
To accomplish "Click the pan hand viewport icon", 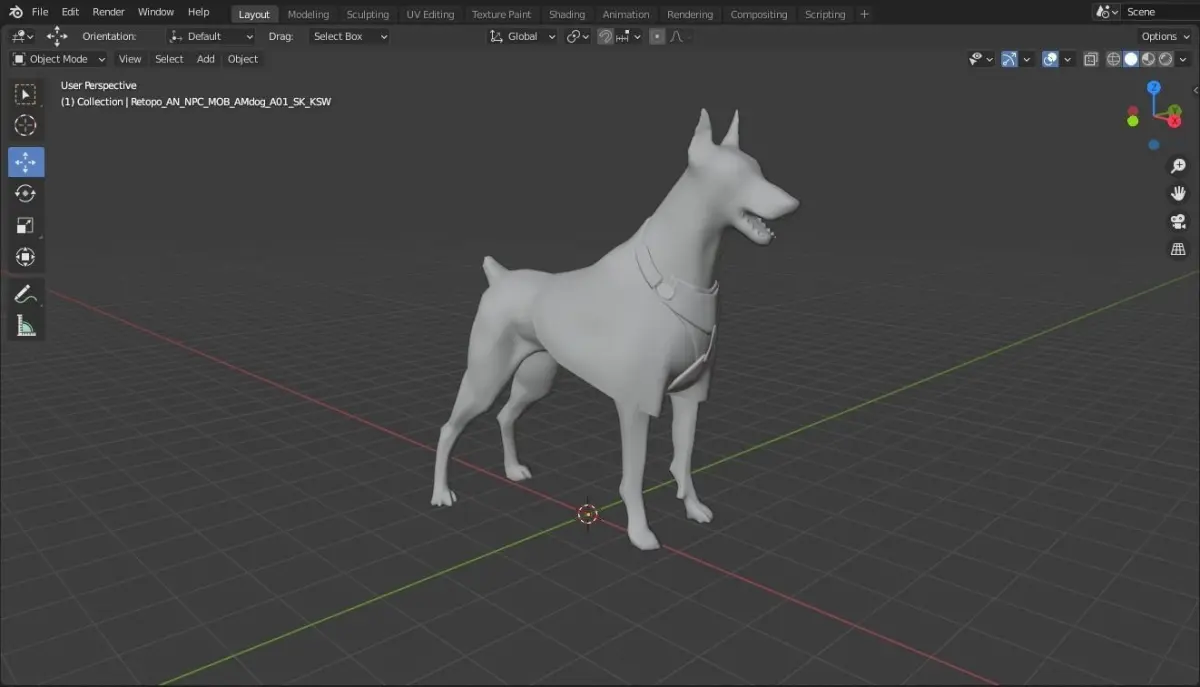I will pos(1178,193).
